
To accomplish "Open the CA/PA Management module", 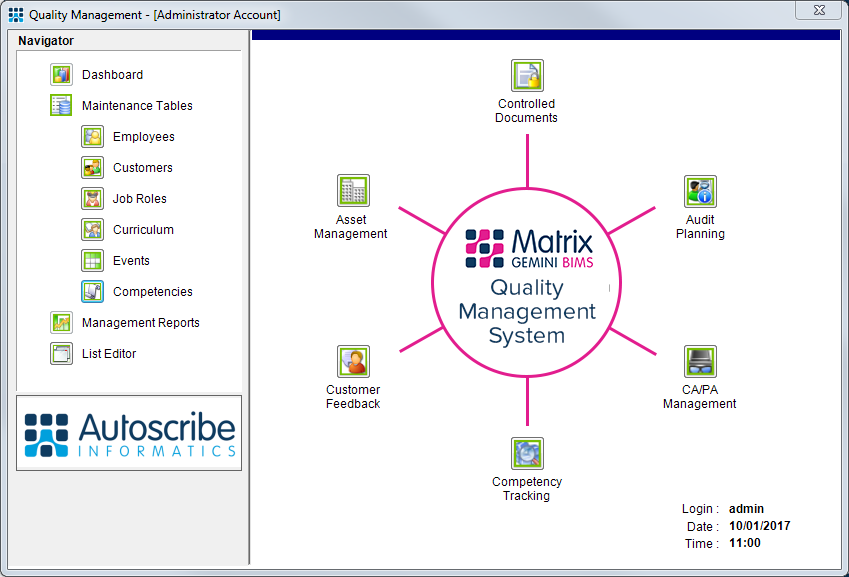I will pyautogui.click(x=699, y=361).
